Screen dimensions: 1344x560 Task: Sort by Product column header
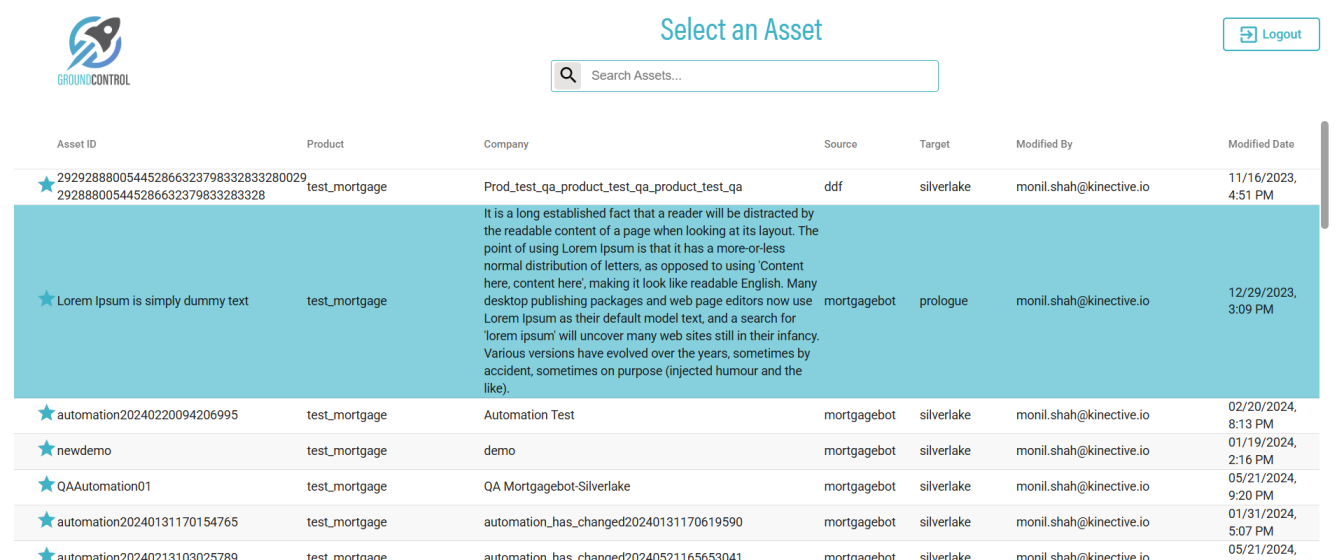[x=325, y=144]
